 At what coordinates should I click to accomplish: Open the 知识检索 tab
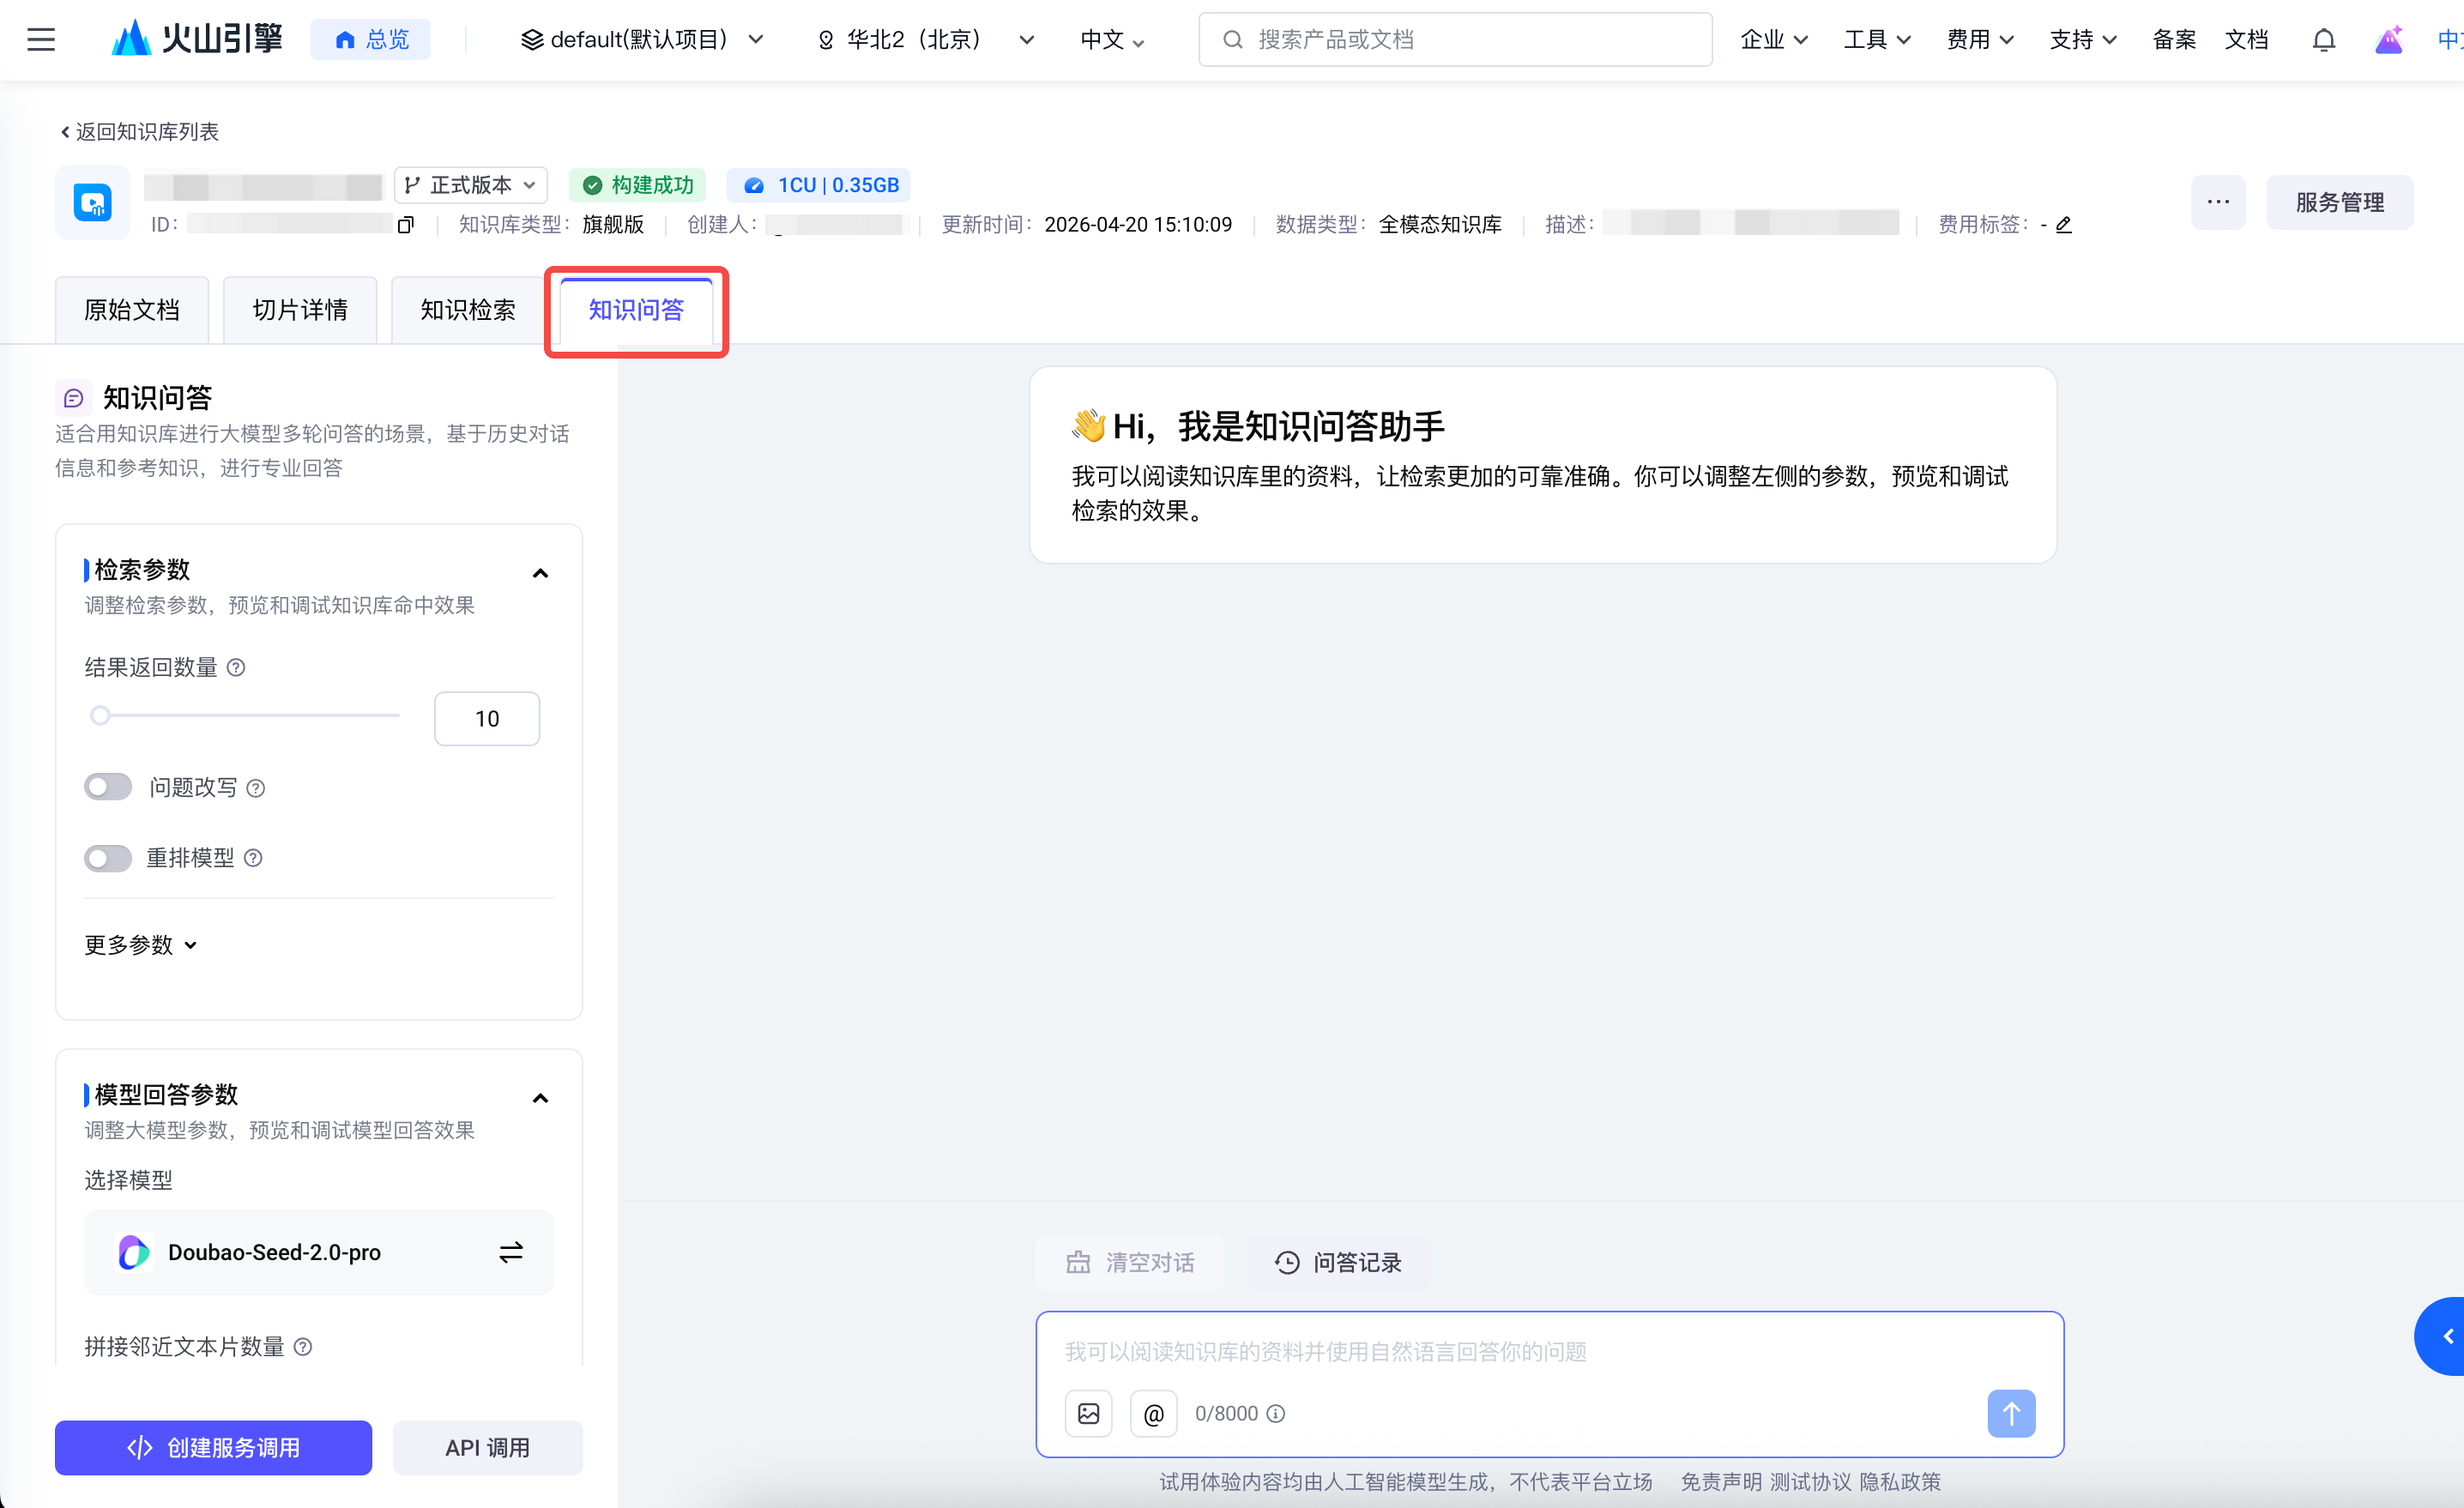(468, 310)
